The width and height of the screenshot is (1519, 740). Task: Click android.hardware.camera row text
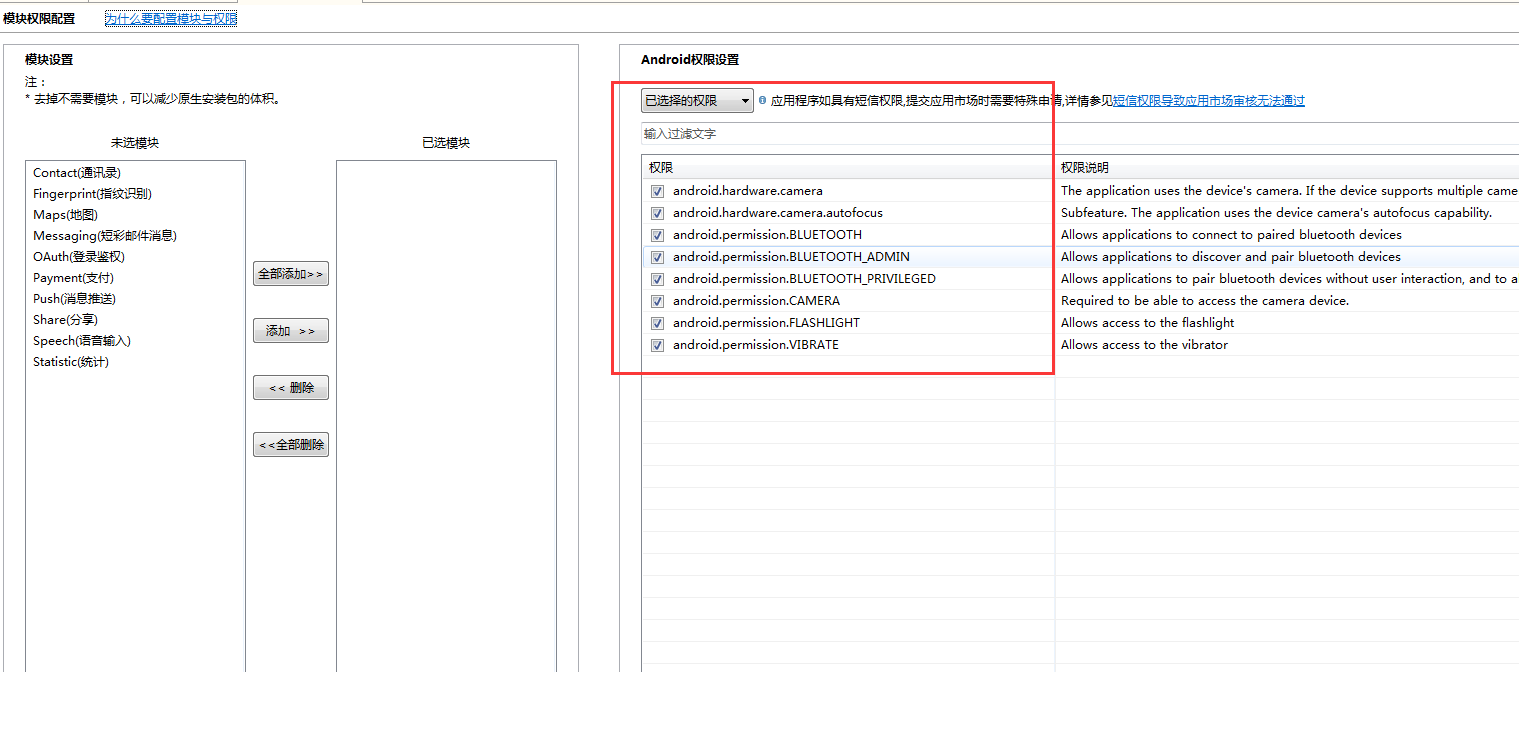click(748, 191)
